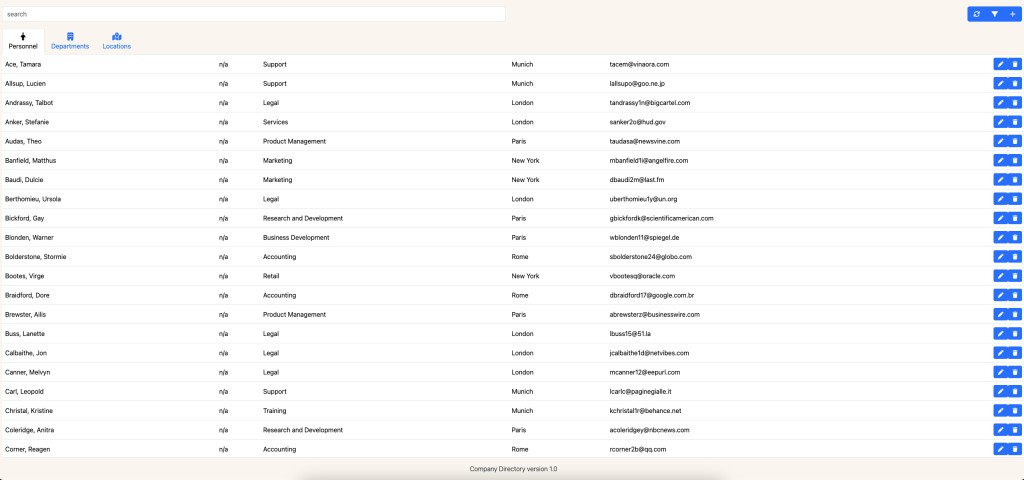
Task: Trash the Kristine Christal row
Action: [1015, 411]
